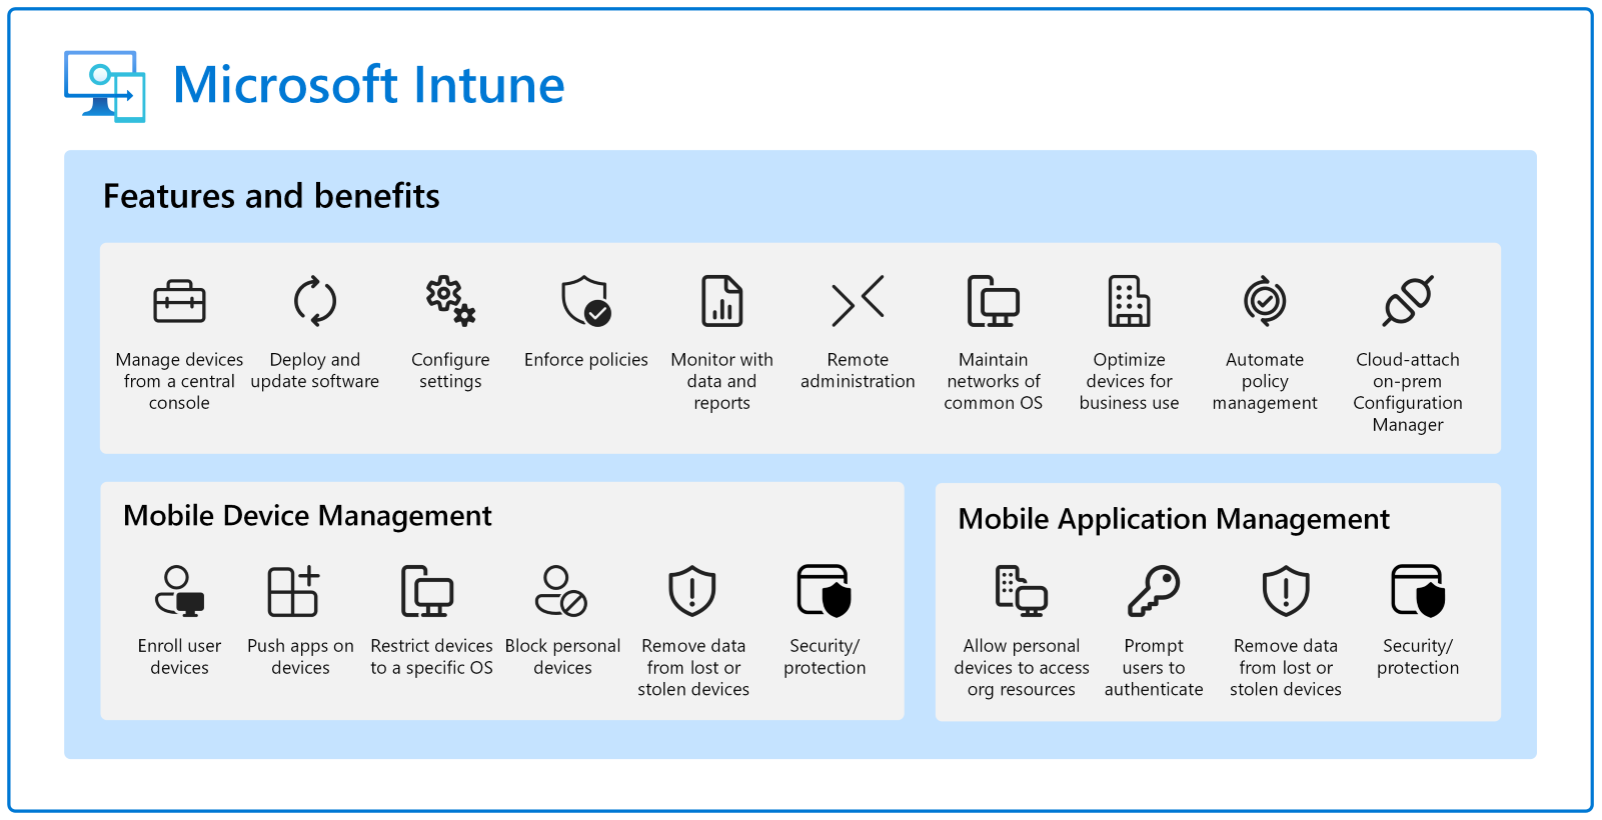Click the Enforce policies shield icon
1602x820 pixels.
pos(586,301)
